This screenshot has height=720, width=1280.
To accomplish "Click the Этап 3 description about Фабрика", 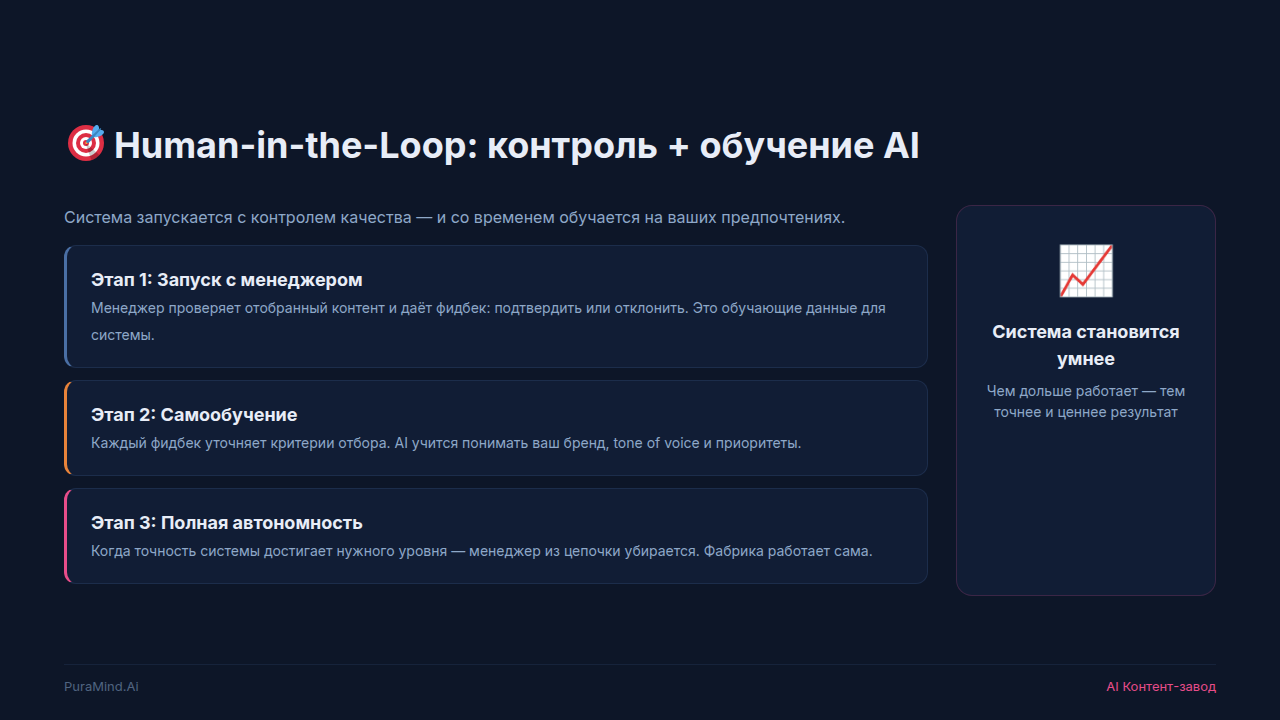I will [481, 550].
